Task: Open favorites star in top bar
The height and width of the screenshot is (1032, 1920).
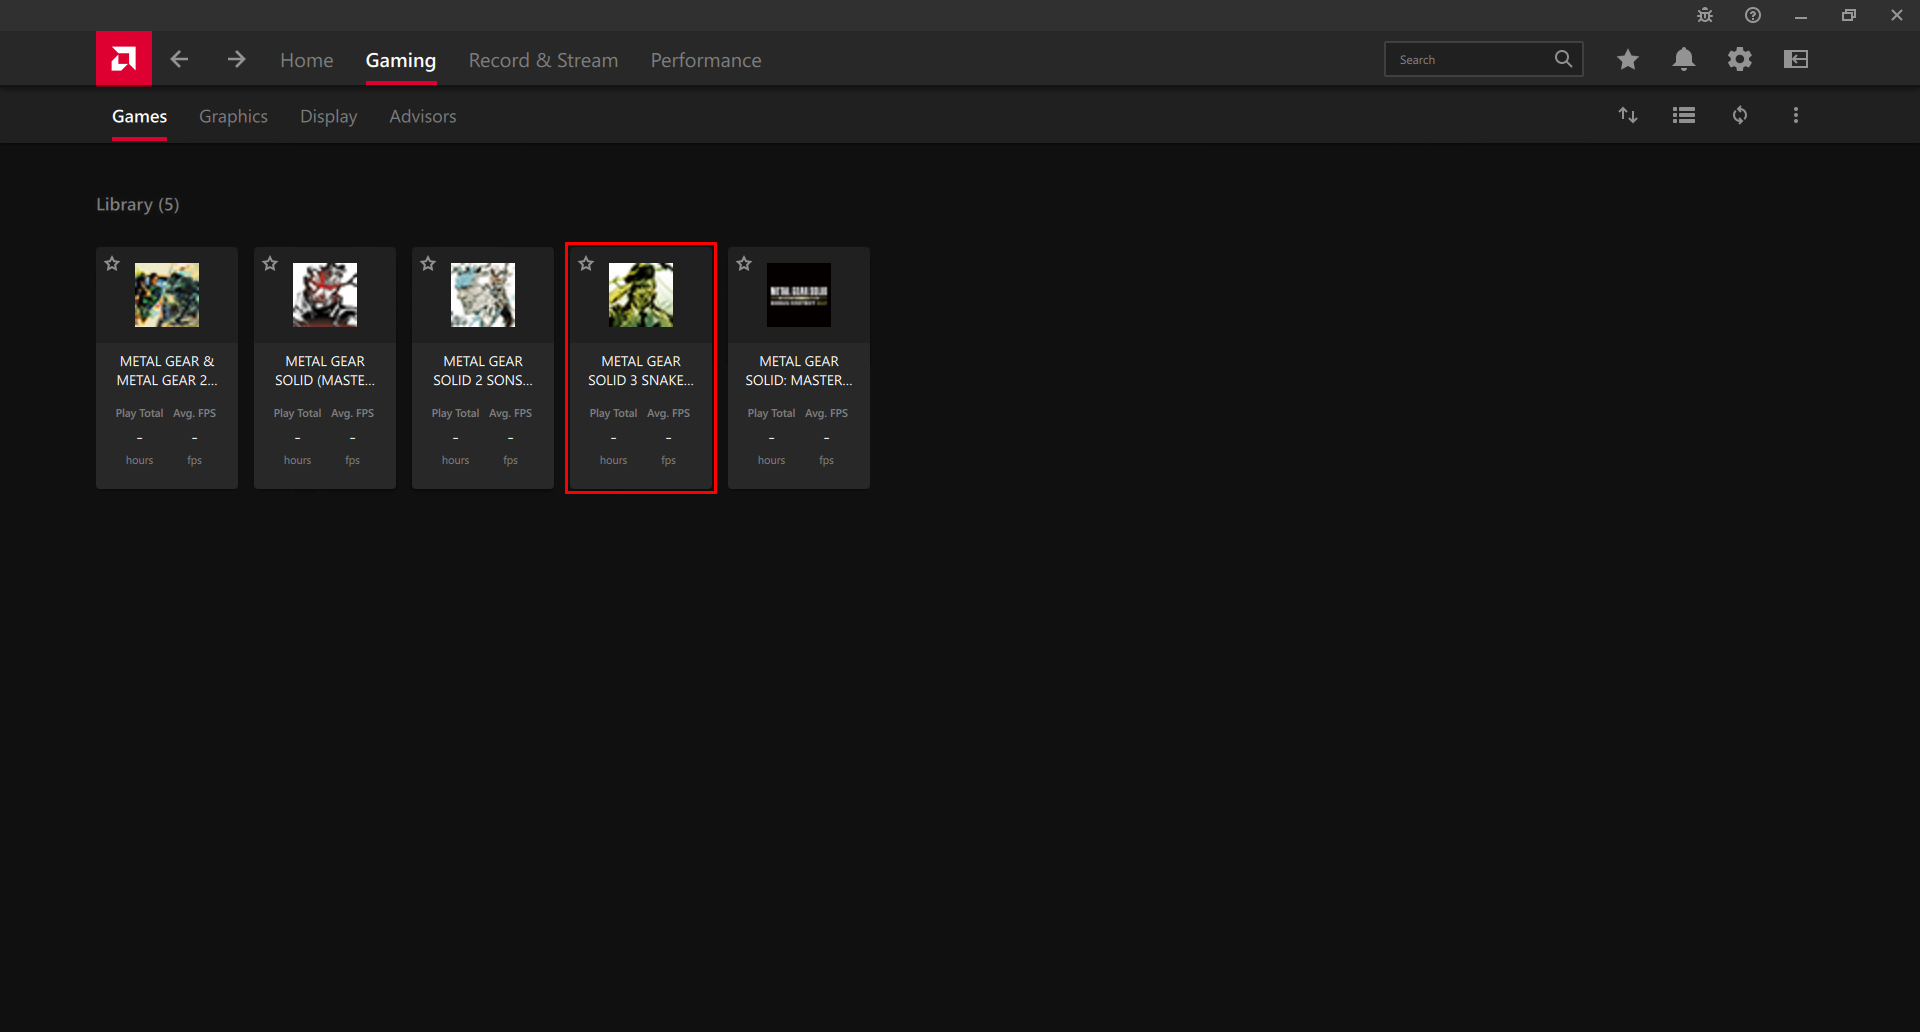Action: pos(1628,59)
